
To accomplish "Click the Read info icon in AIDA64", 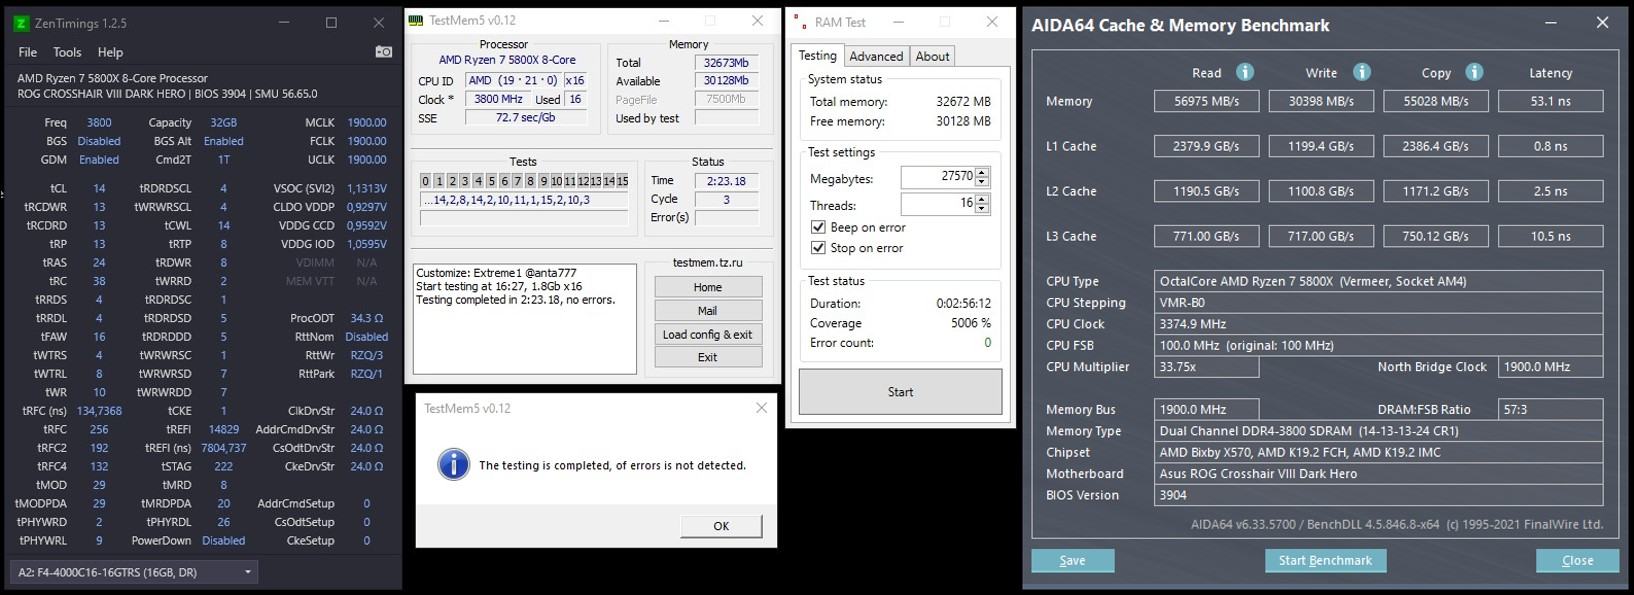I will (1245, 72).
